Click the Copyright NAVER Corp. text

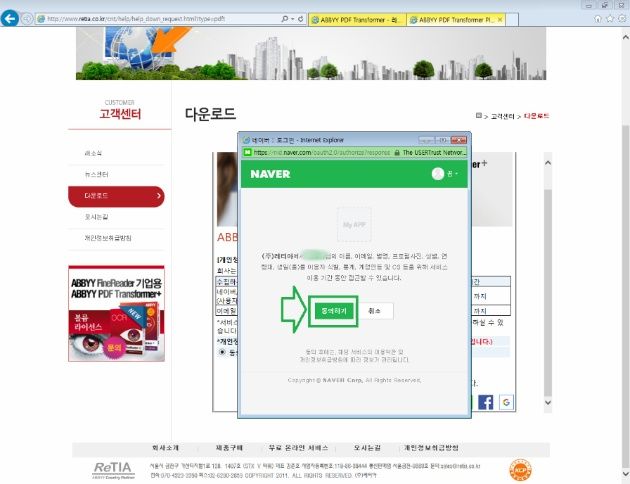click(x=354, y=380)
